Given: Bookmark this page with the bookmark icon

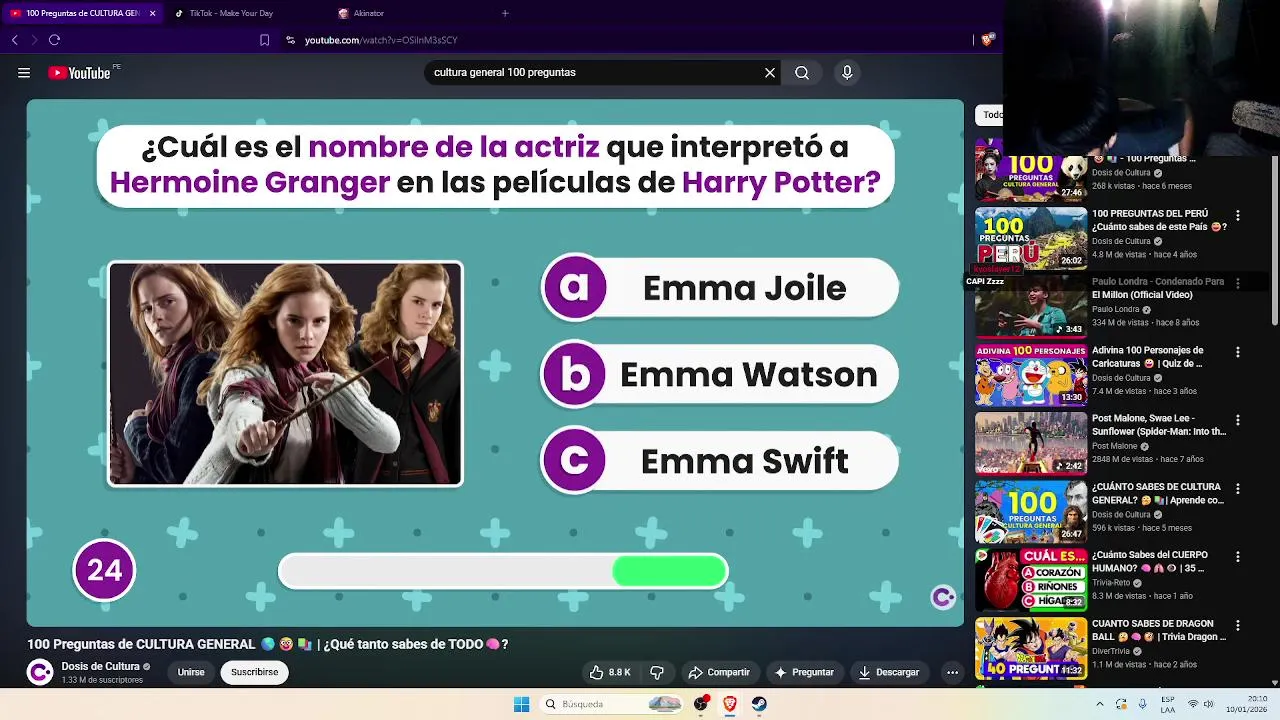Looking at the screenshot, I should pyautogui.click(x=264, y=40).
